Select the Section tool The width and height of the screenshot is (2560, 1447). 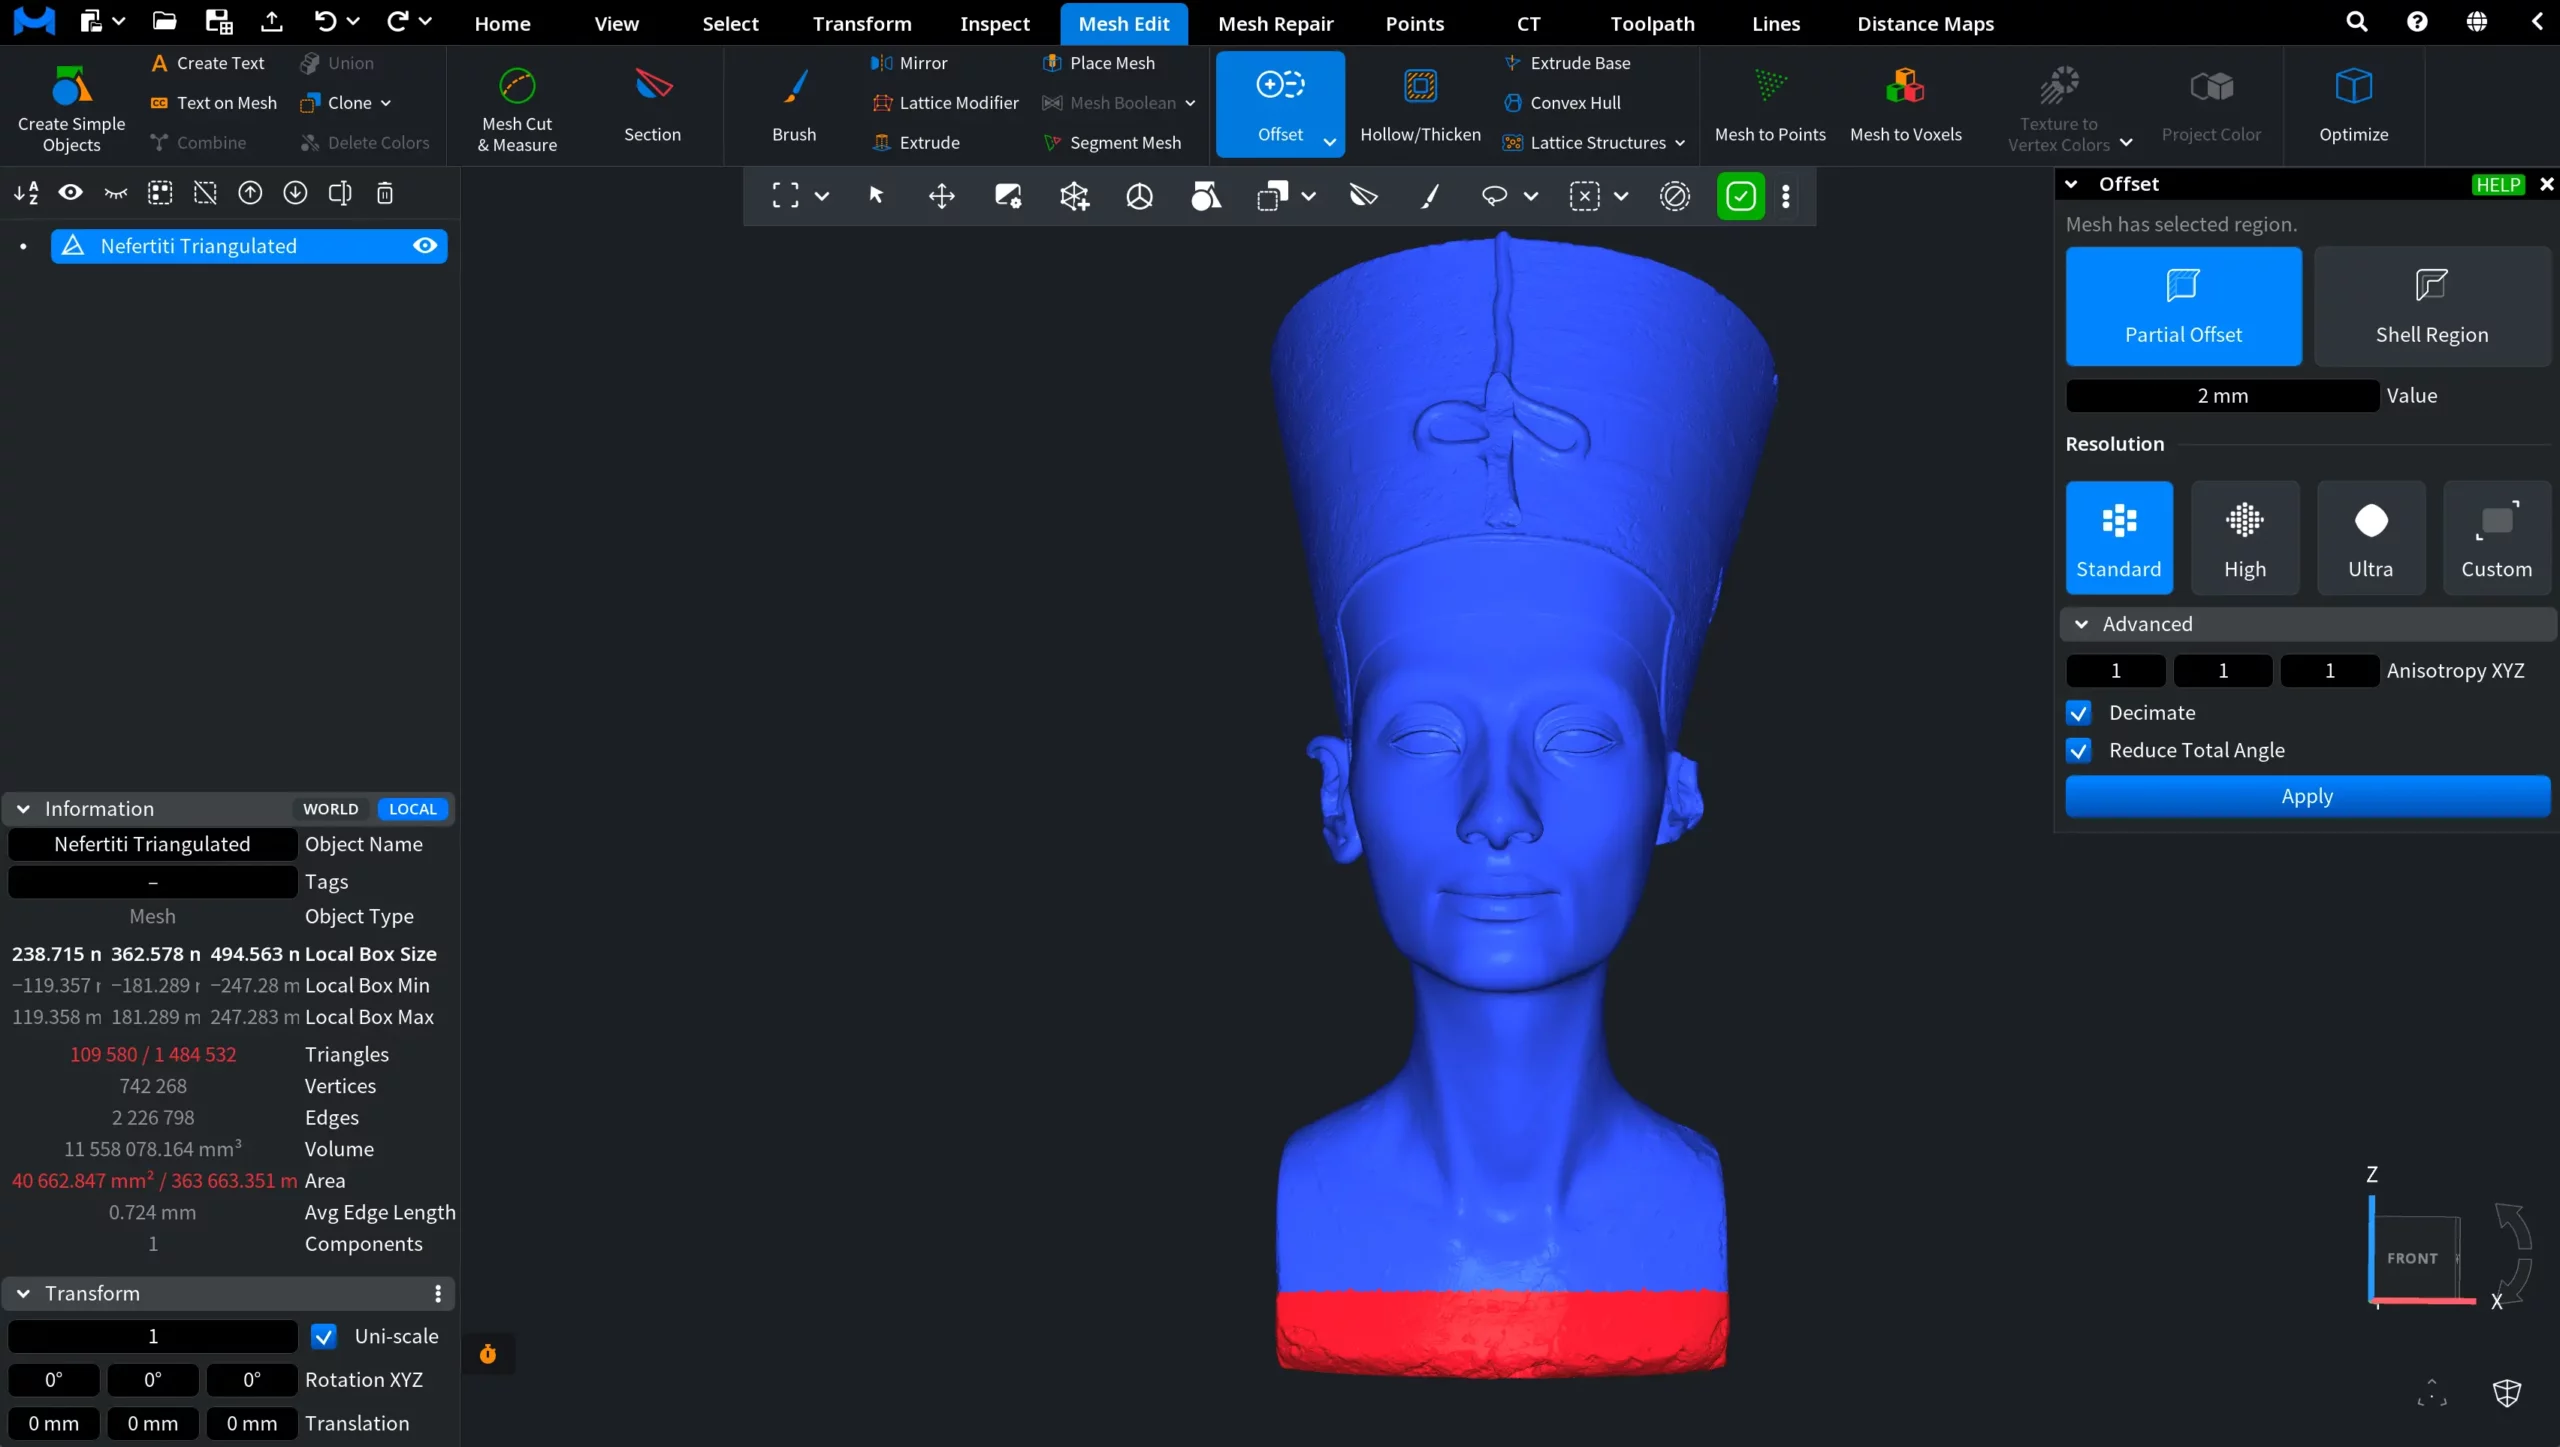pyautogui.click(x=652, y=105)
